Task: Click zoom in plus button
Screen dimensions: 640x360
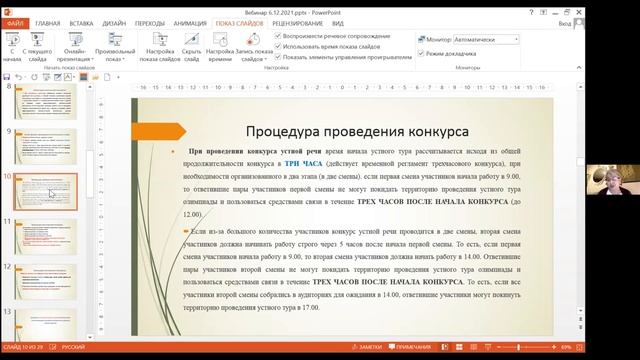Action: (x=554, y=347)
